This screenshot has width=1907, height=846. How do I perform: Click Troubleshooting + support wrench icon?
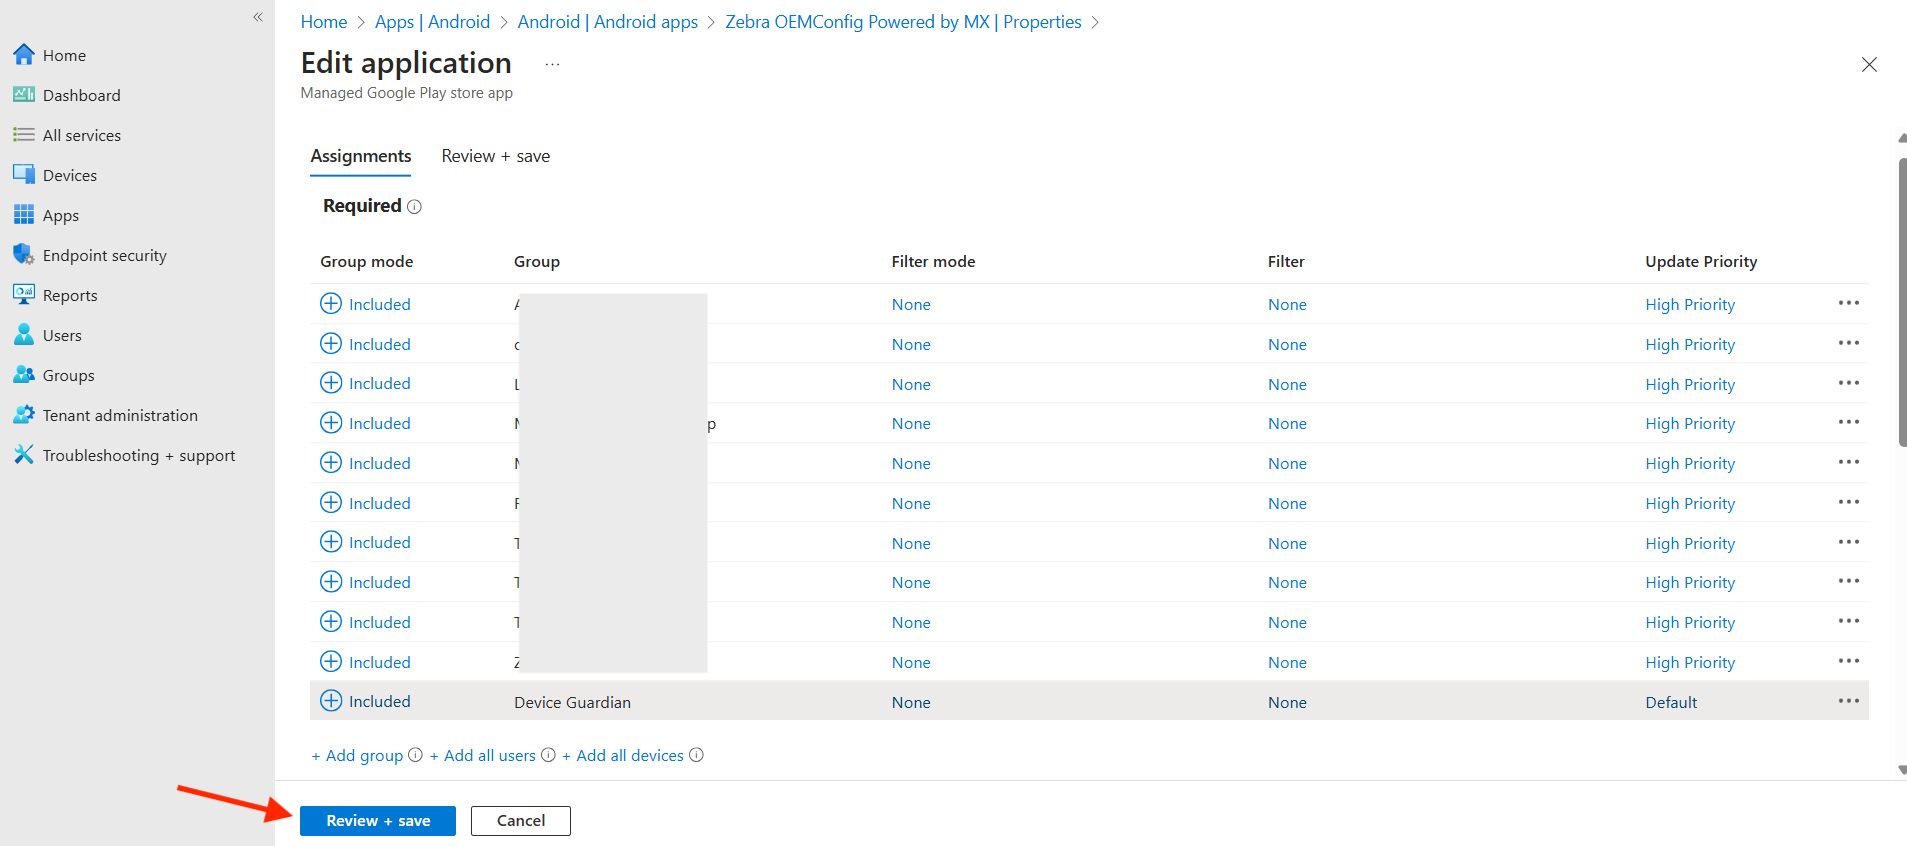24,455
